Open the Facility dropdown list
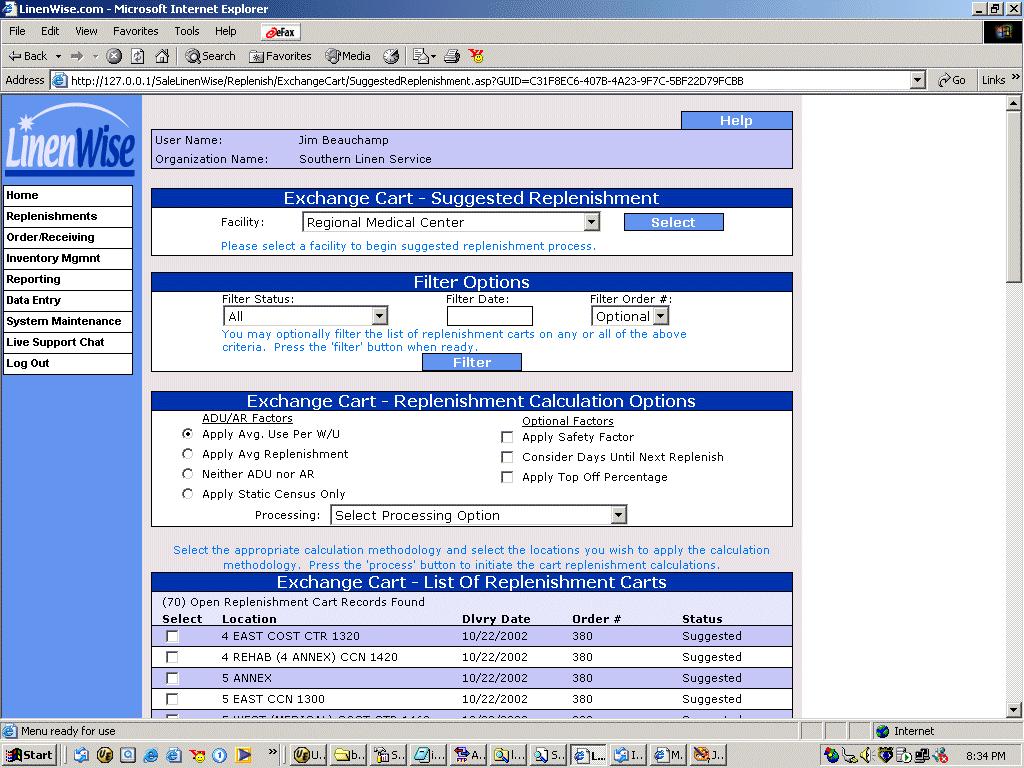This screenshot has width=1024, height=768. click(451, 222)
